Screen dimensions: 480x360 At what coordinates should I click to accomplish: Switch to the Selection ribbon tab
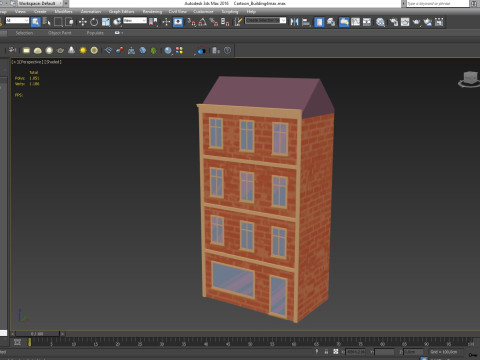coord(24,33)
